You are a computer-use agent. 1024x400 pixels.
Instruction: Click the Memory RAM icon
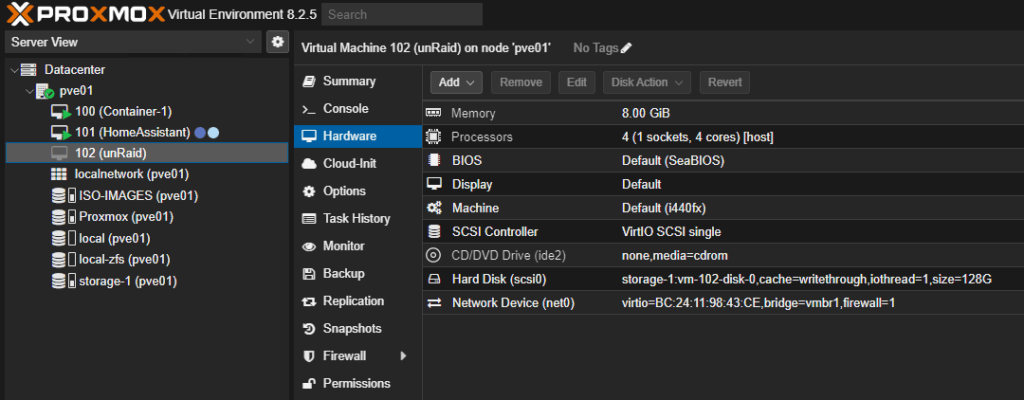click(434, 113)
